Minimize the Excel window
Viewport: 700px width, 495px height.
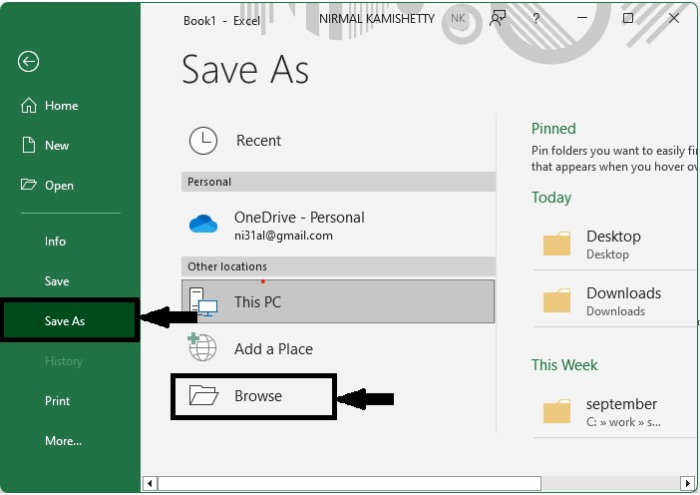click(x=582, y=18)
